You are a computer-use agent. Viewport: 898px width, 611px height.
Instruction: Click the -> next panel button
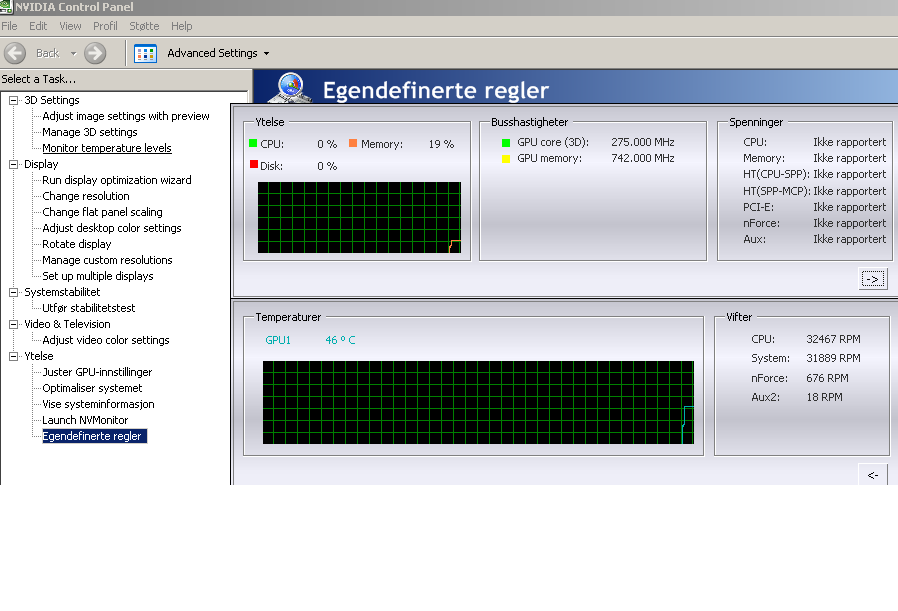(873, 279)
